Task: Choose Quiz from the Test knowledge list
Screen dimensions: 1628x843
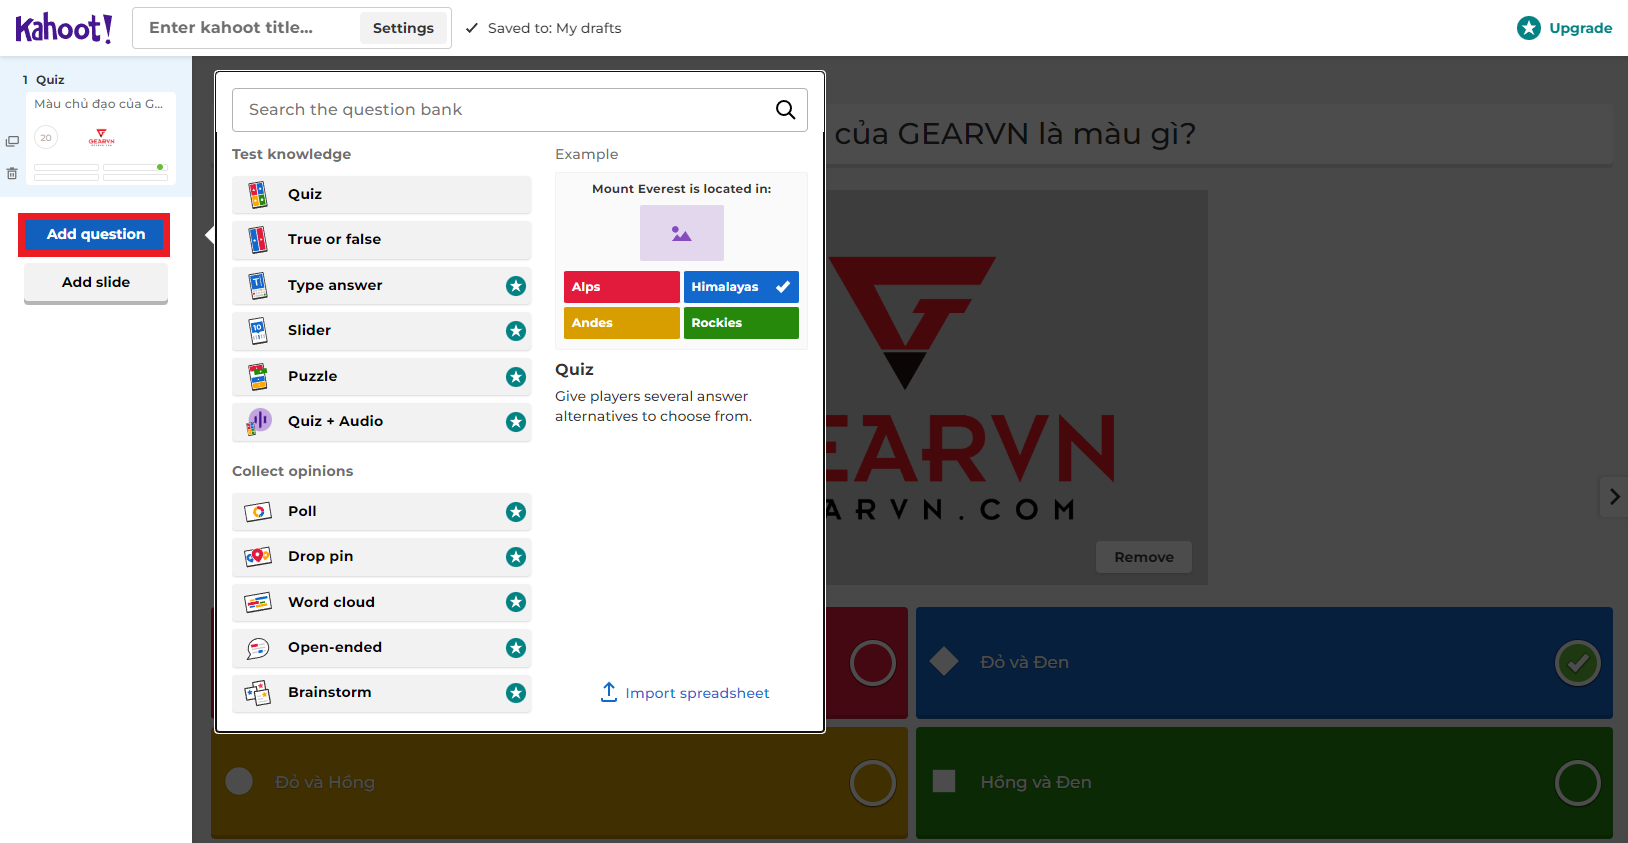Action: pos(382,194)
